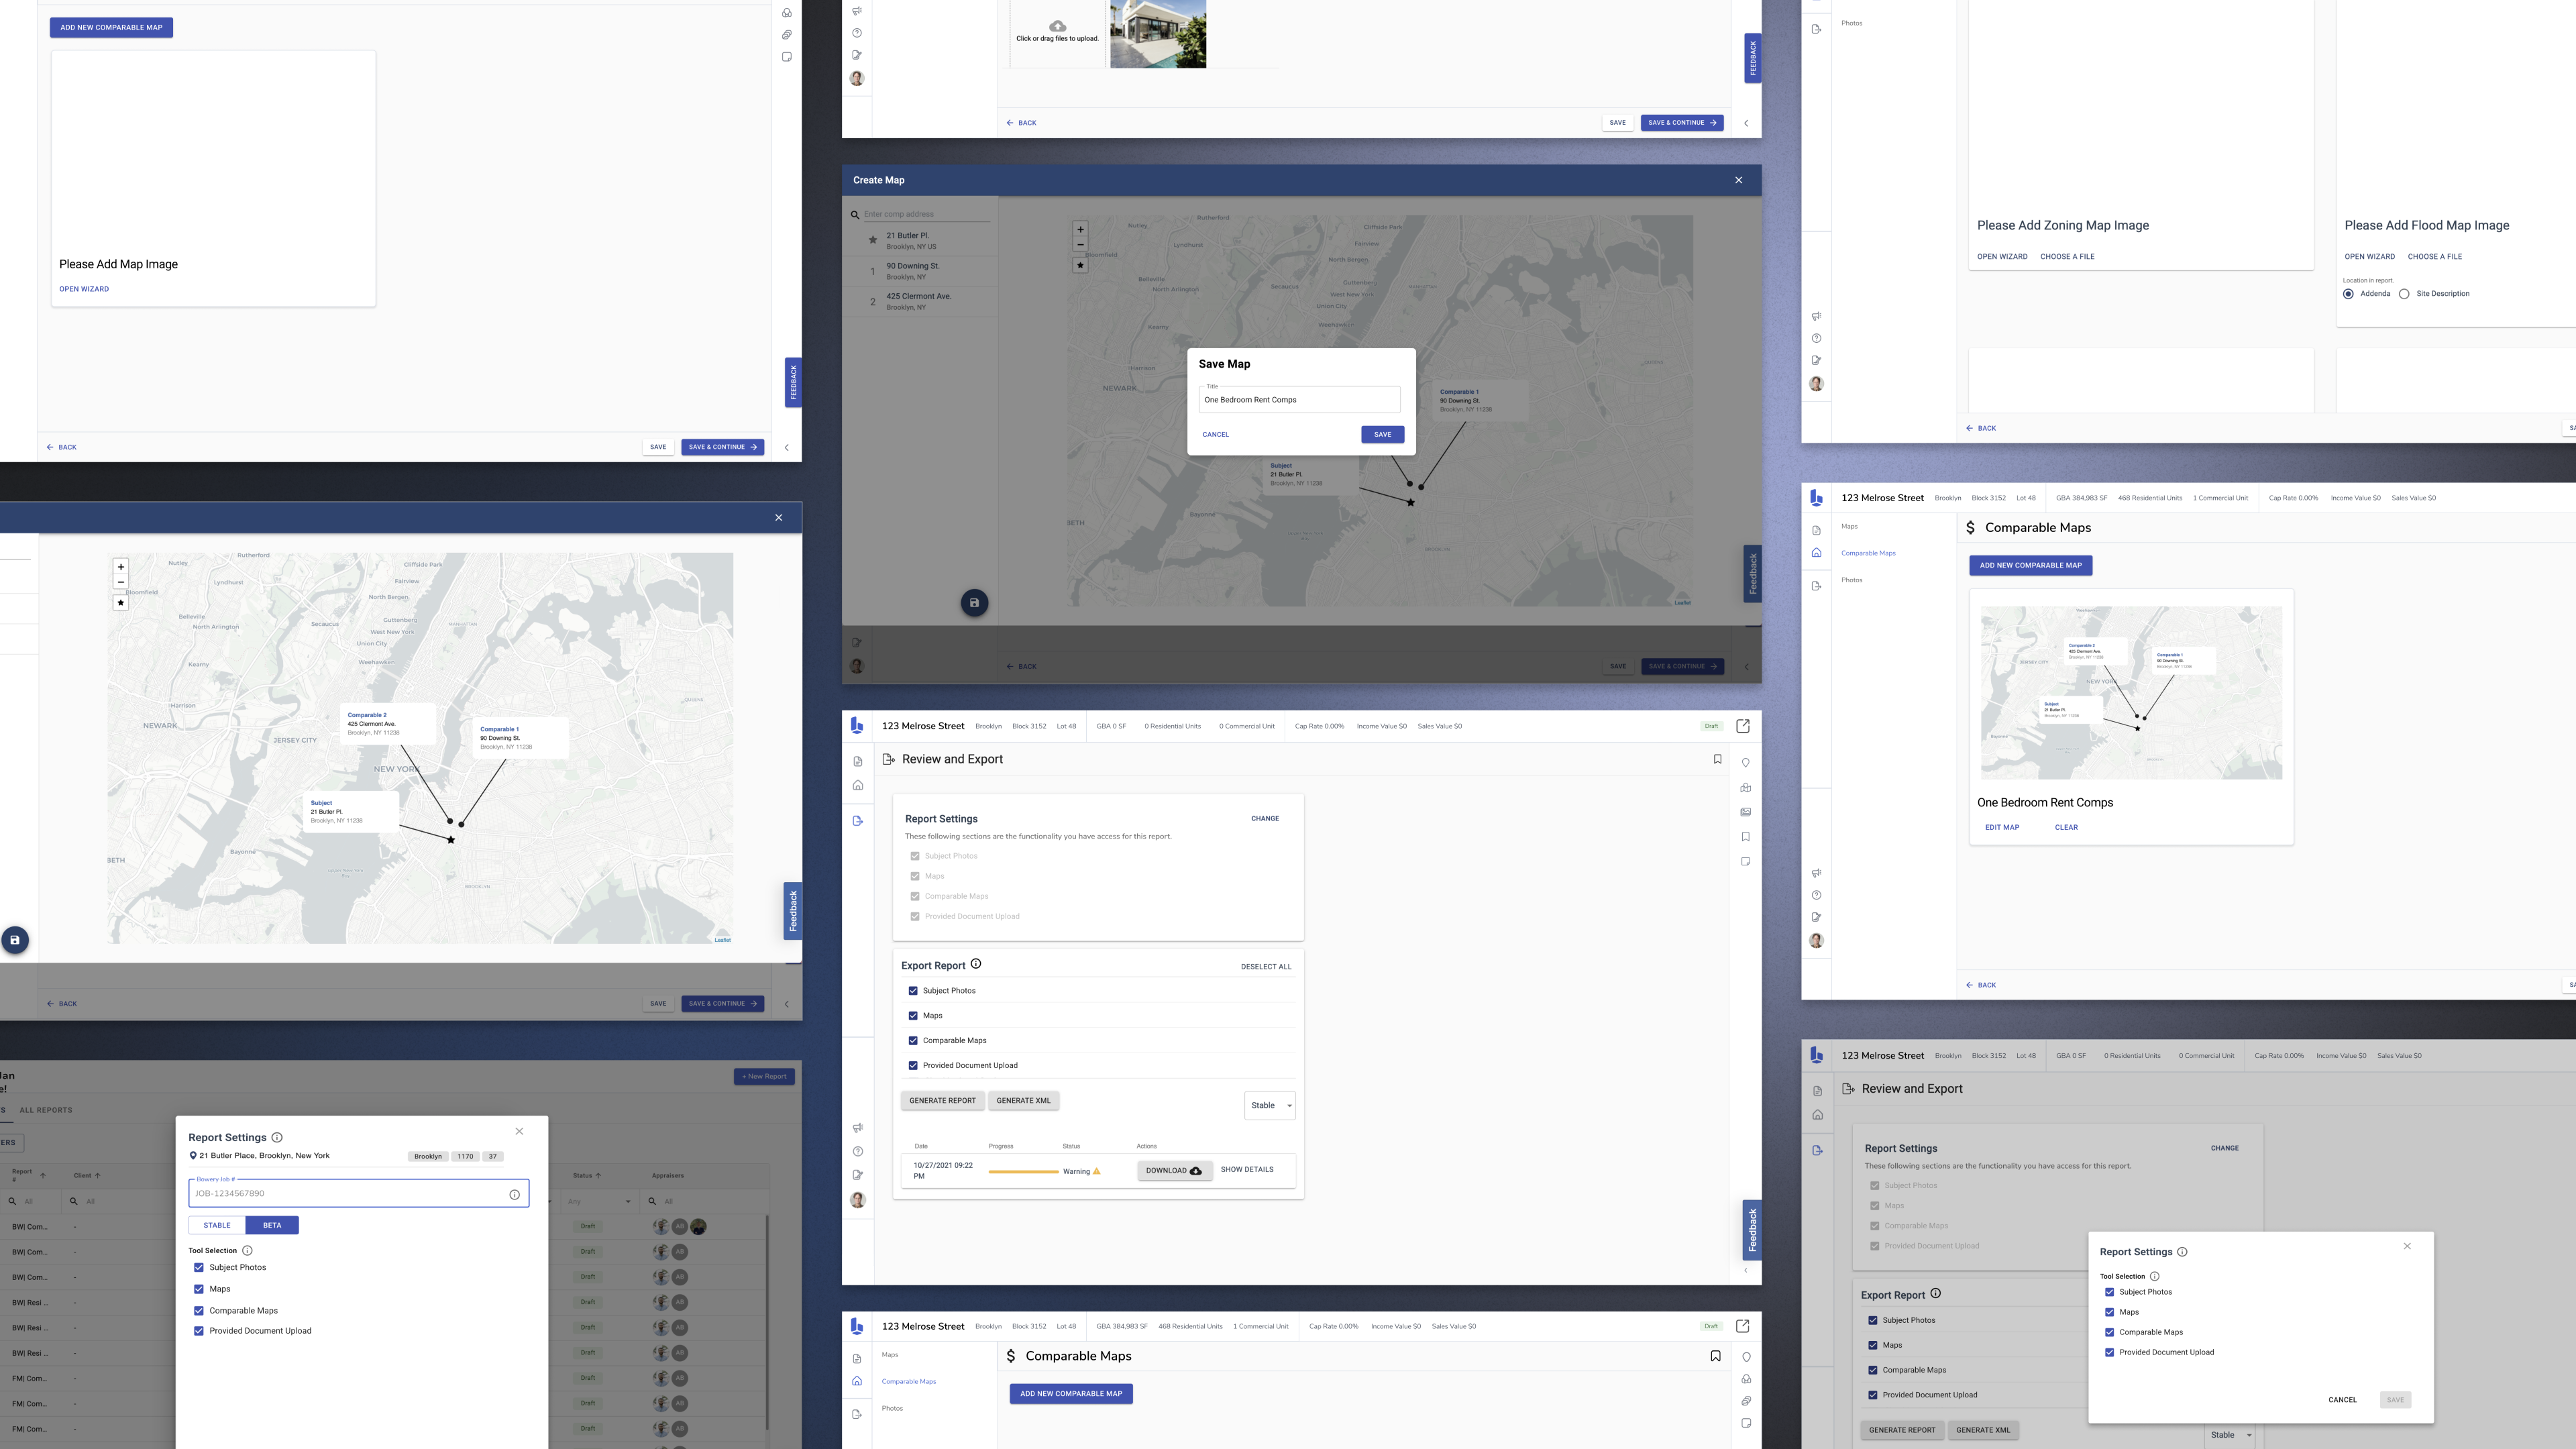Click image gallery icon in Review and Export right rail

click(x=1745, y=812)
